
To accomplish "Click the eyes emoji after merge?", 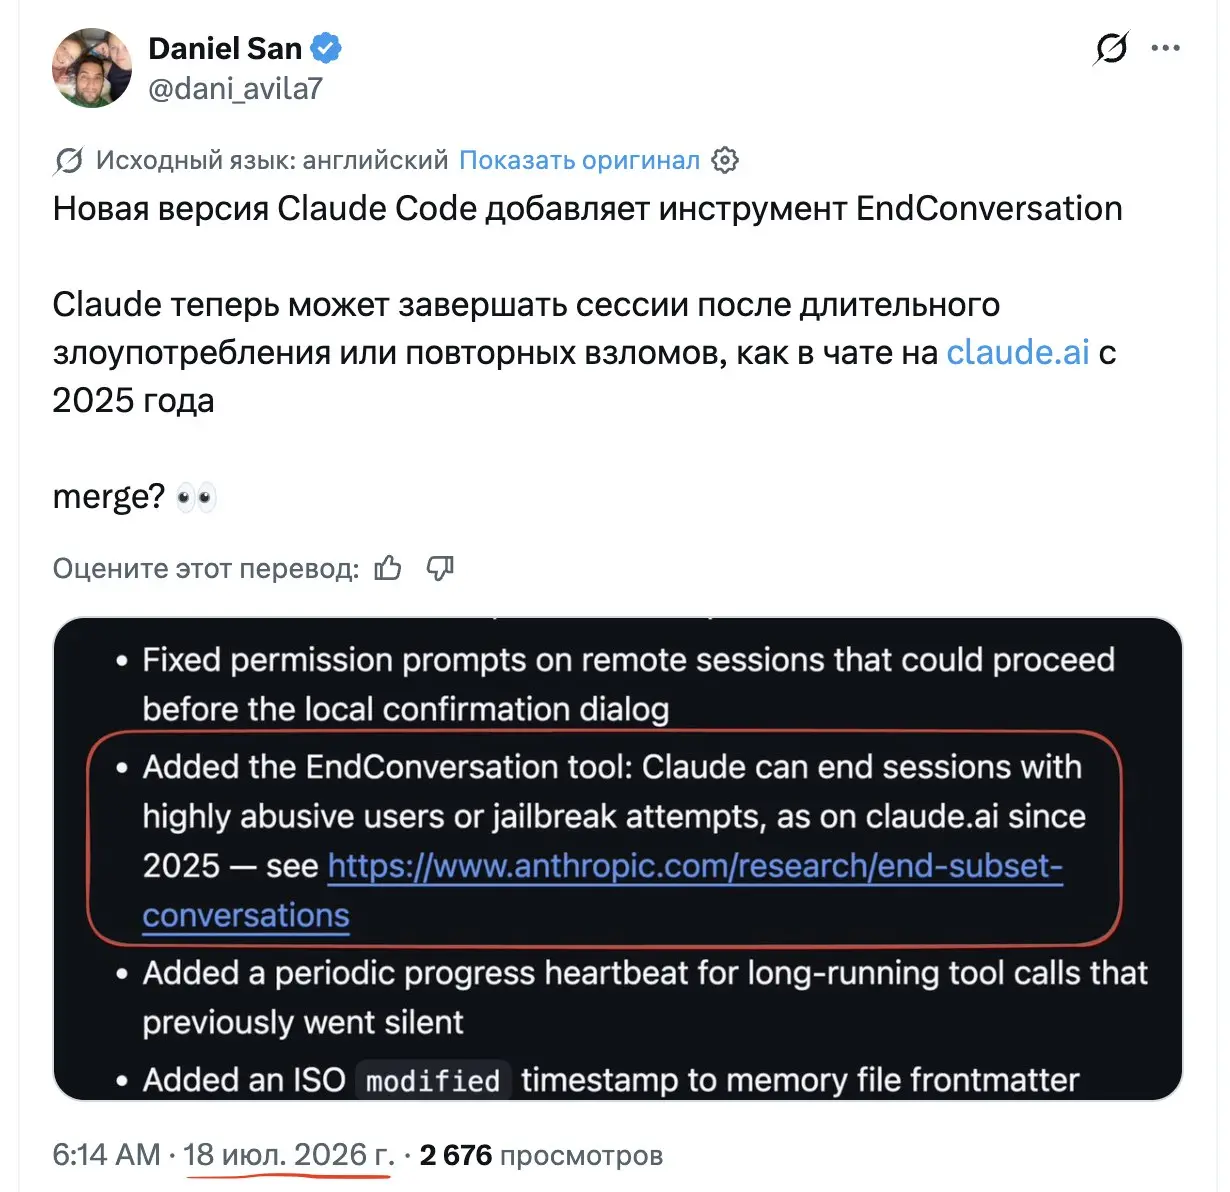I will [196, 497].
